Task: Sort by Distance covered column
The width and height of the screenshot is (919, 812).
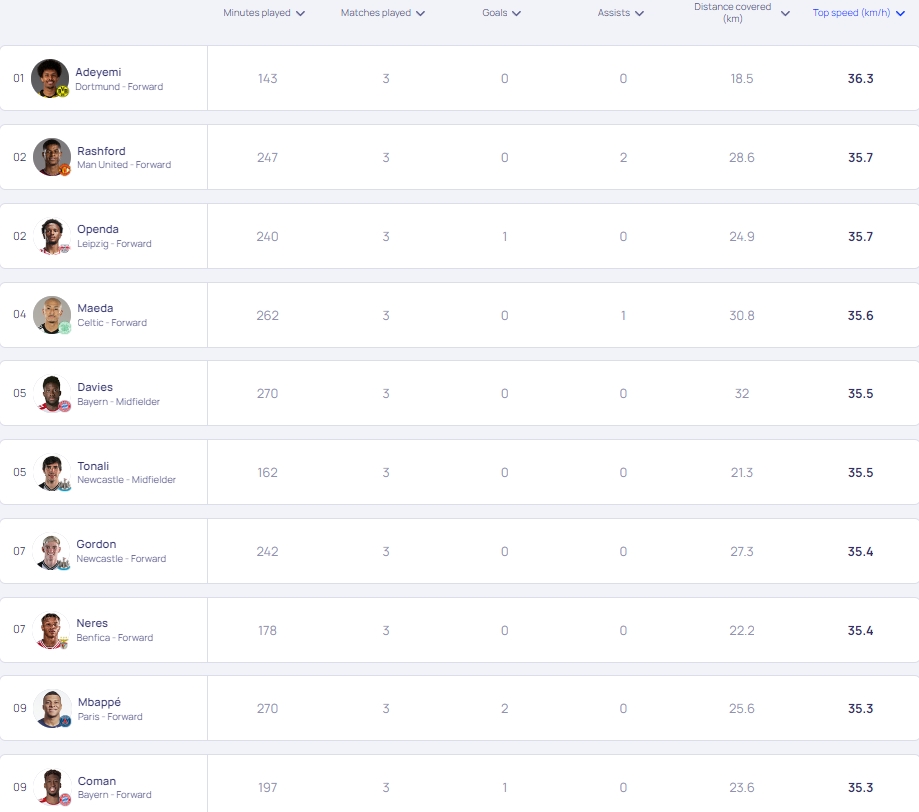Action: point(741,13)
